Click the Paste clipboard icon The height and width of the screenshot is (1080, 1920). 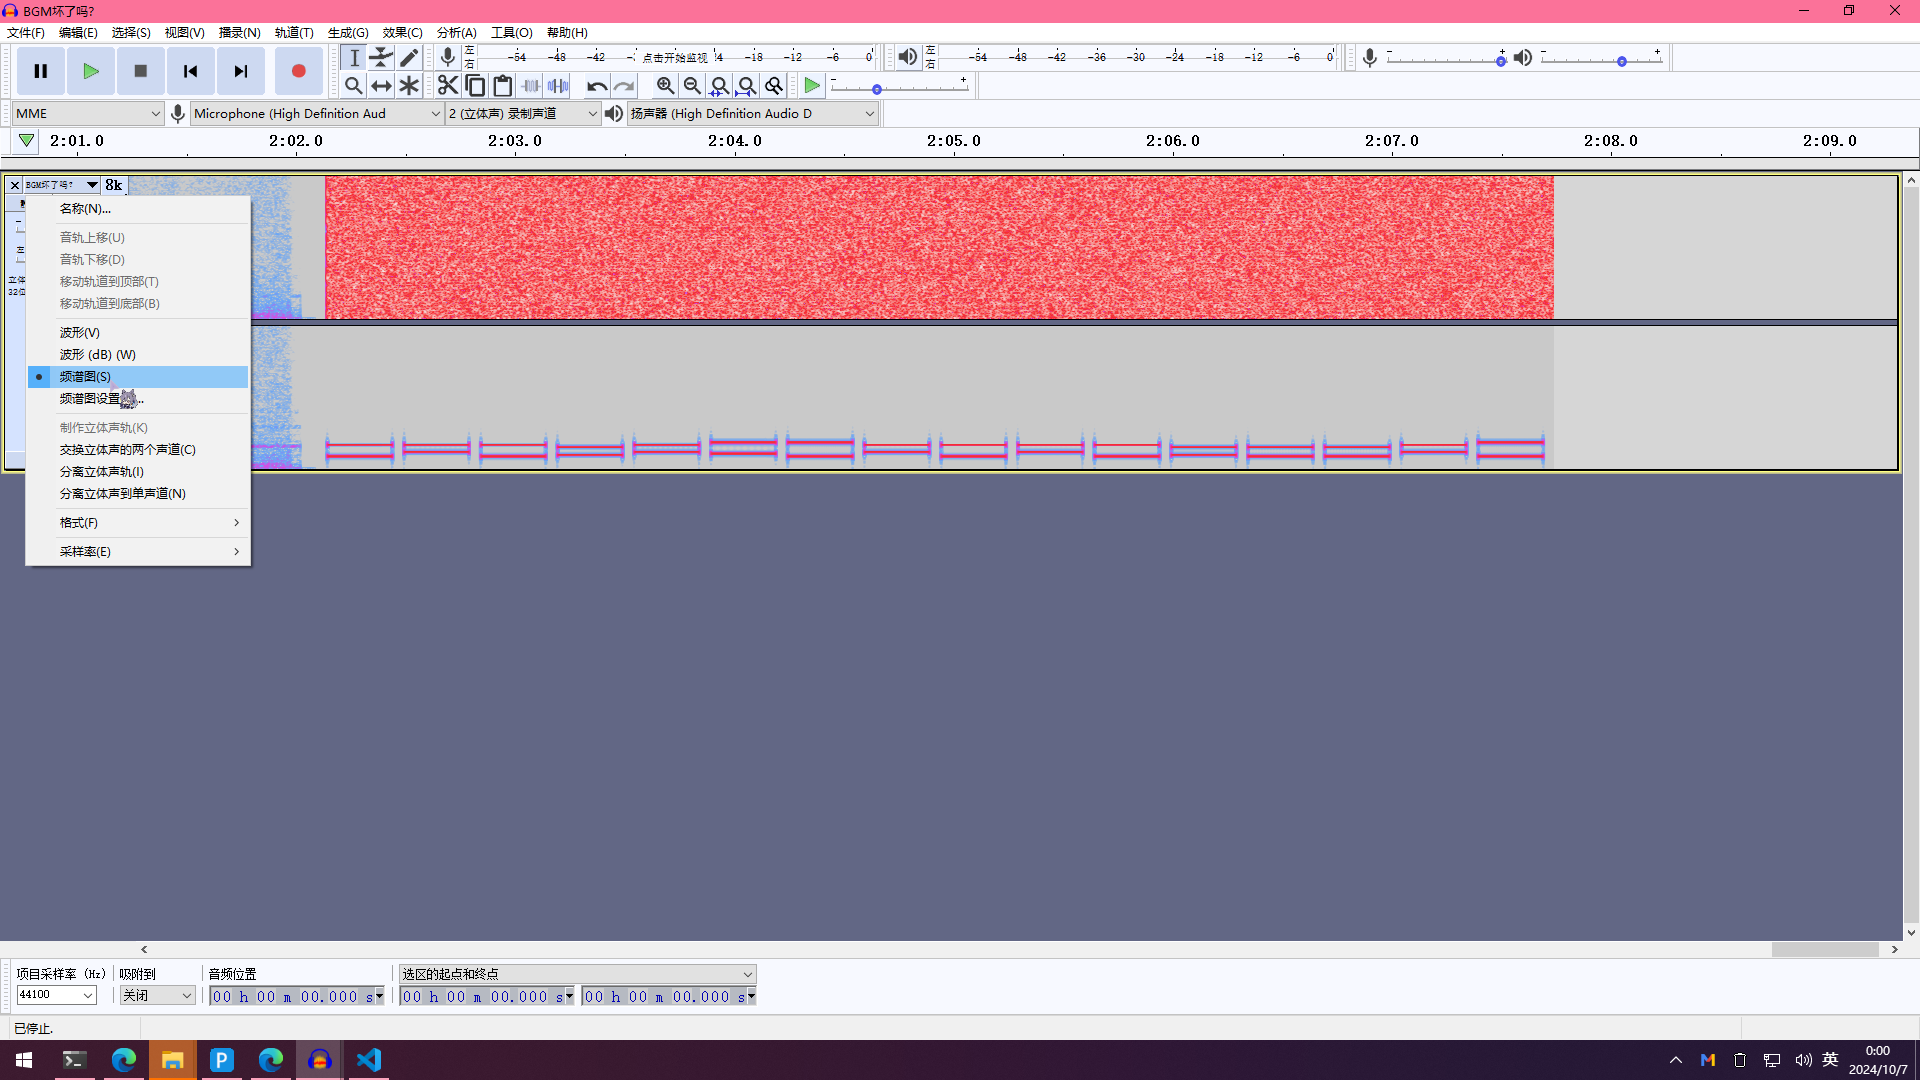(503, 86)
